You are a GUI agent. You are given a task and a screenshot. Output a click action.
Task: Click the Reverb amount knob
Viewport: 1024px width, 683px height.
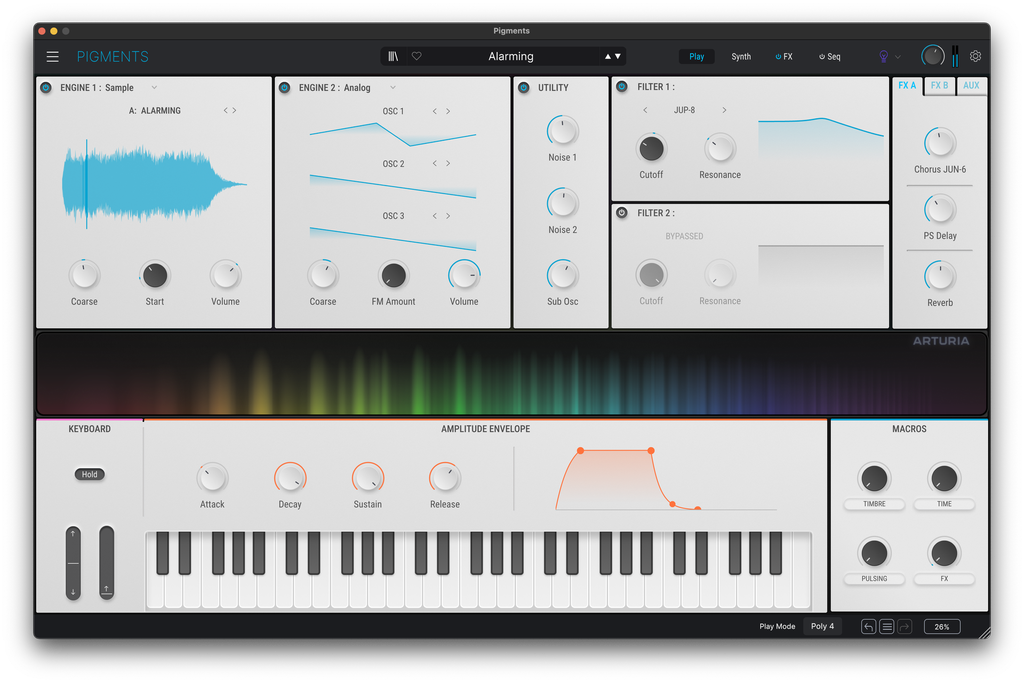click(x=940, y=276)
